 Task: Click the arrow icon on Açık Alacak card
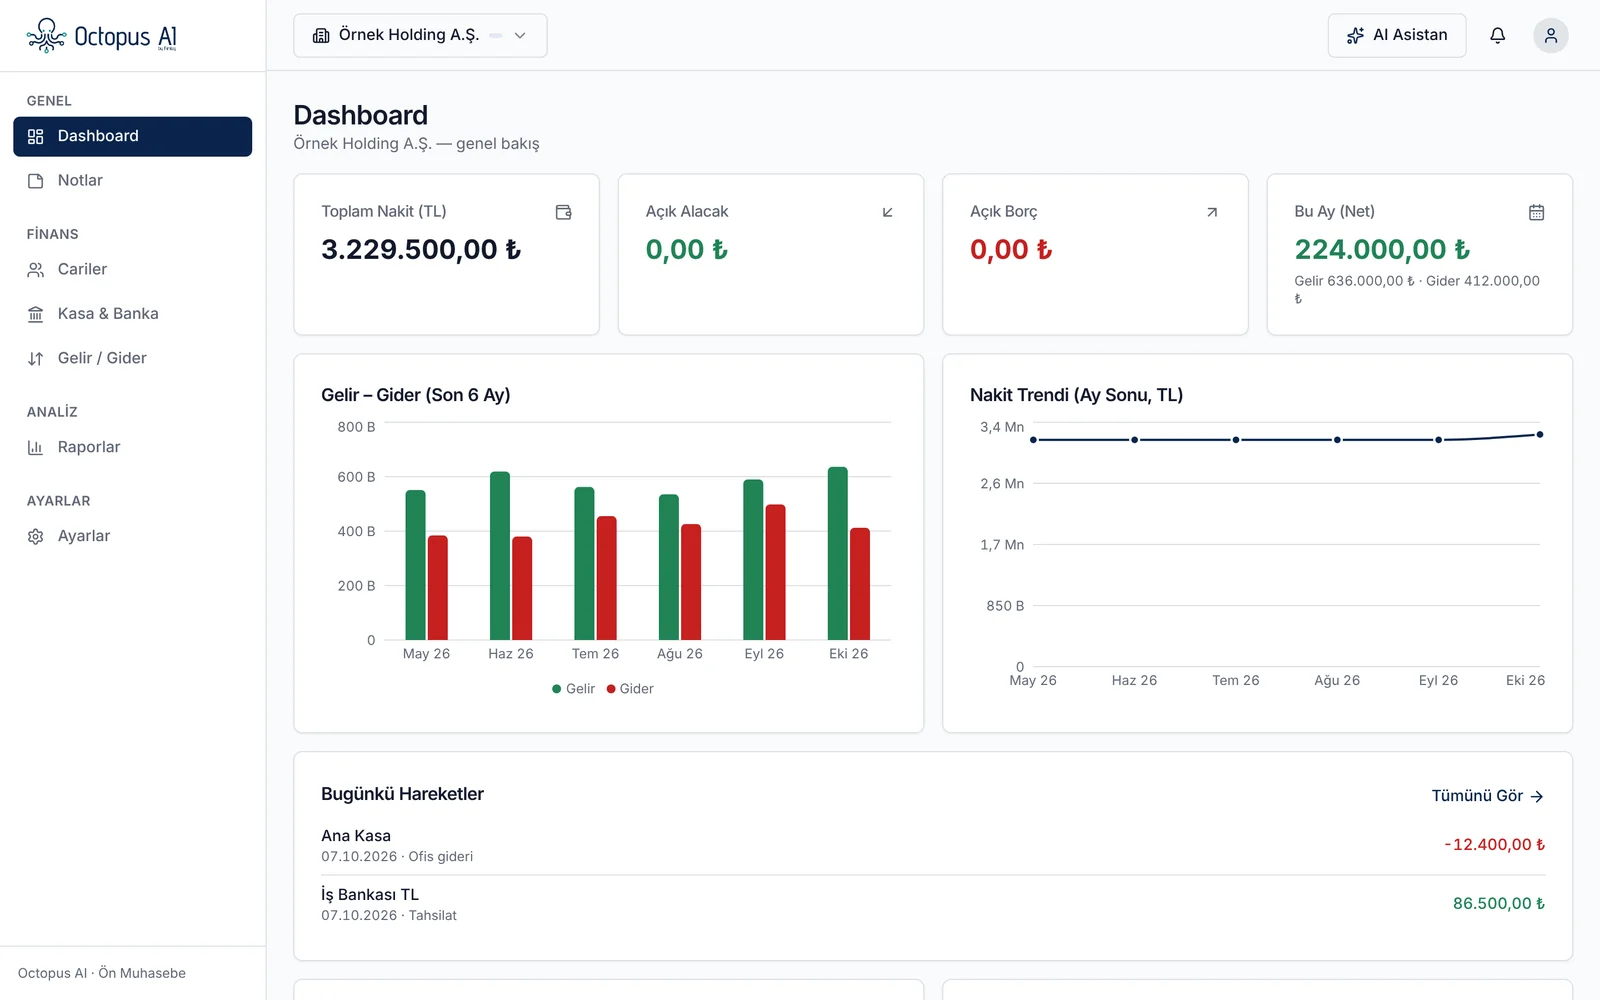pyautogui.click(x=887, y=212)
